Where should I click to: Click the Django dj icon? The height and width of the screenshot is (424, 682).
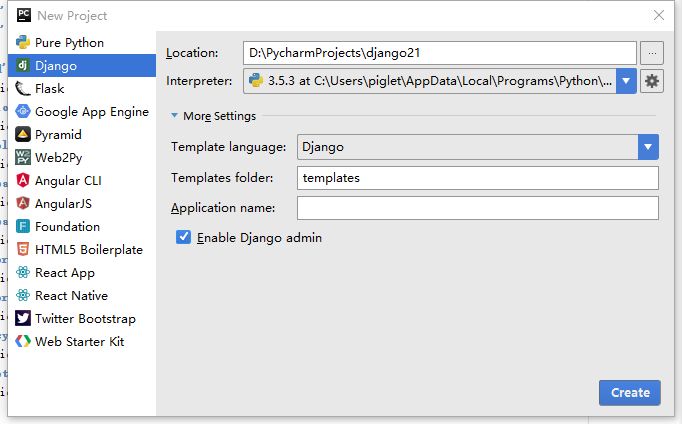pos(23,66)
